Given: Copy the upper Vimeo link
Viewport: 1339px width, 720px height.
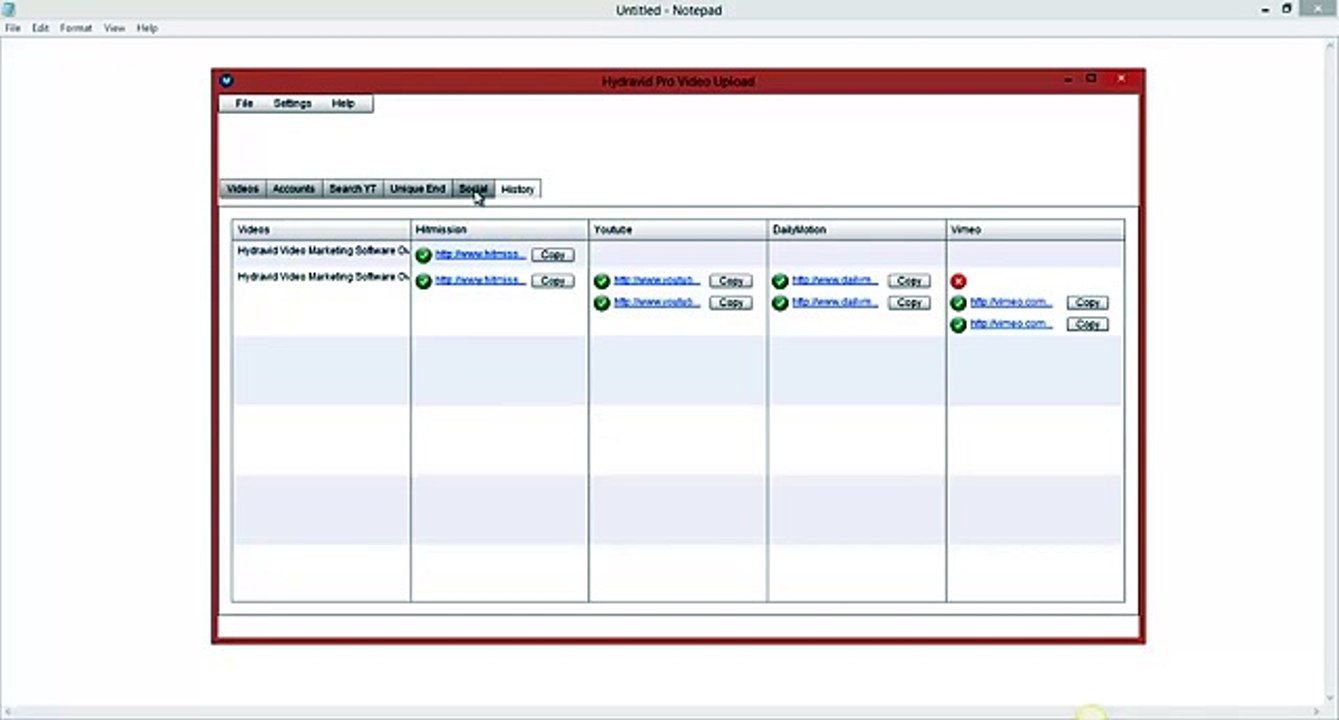Looking at the screenshot, I should [x=1088, y=302].
